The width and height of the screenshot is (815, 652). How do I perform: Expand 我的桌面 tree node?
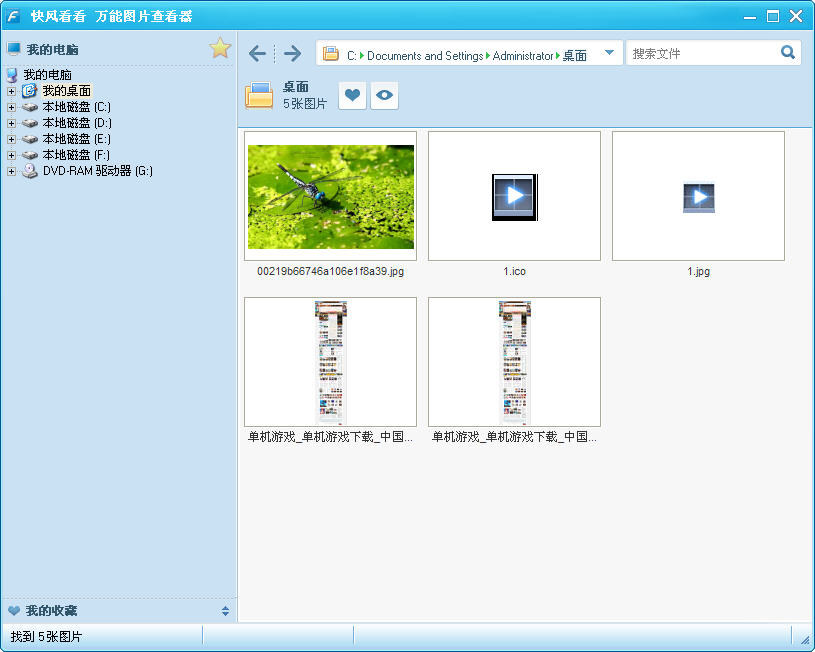(11, 92)
